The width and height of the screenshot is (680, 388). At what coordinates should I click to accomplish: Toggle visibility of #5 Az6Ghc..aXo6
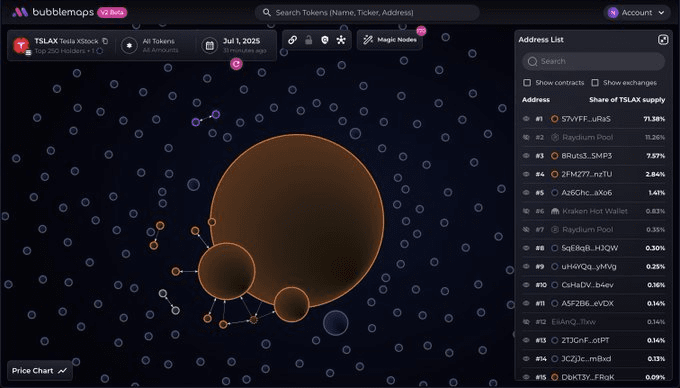pyautogui.click(x=526, y=192)
